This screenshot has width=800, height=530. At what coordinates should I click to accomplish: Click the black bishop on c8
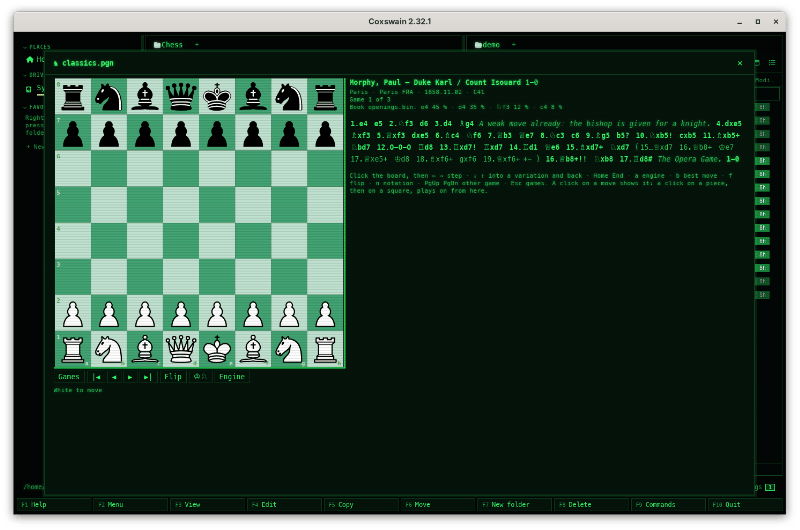(x=145, y=96)
